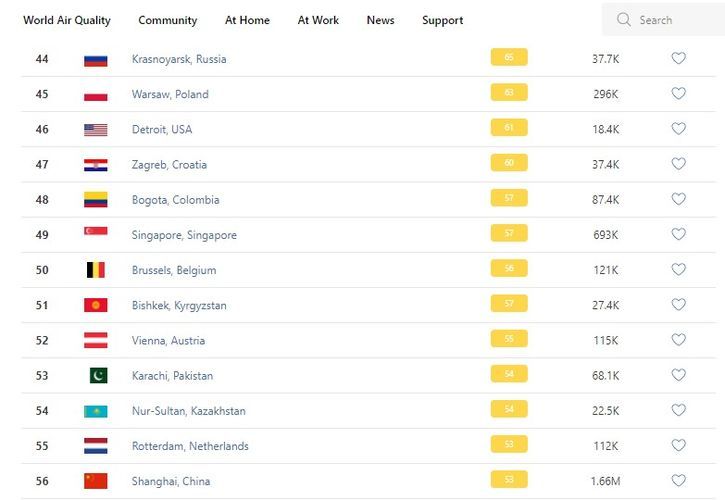
Task: Open the World Air Quality menu
Action: 67,20
